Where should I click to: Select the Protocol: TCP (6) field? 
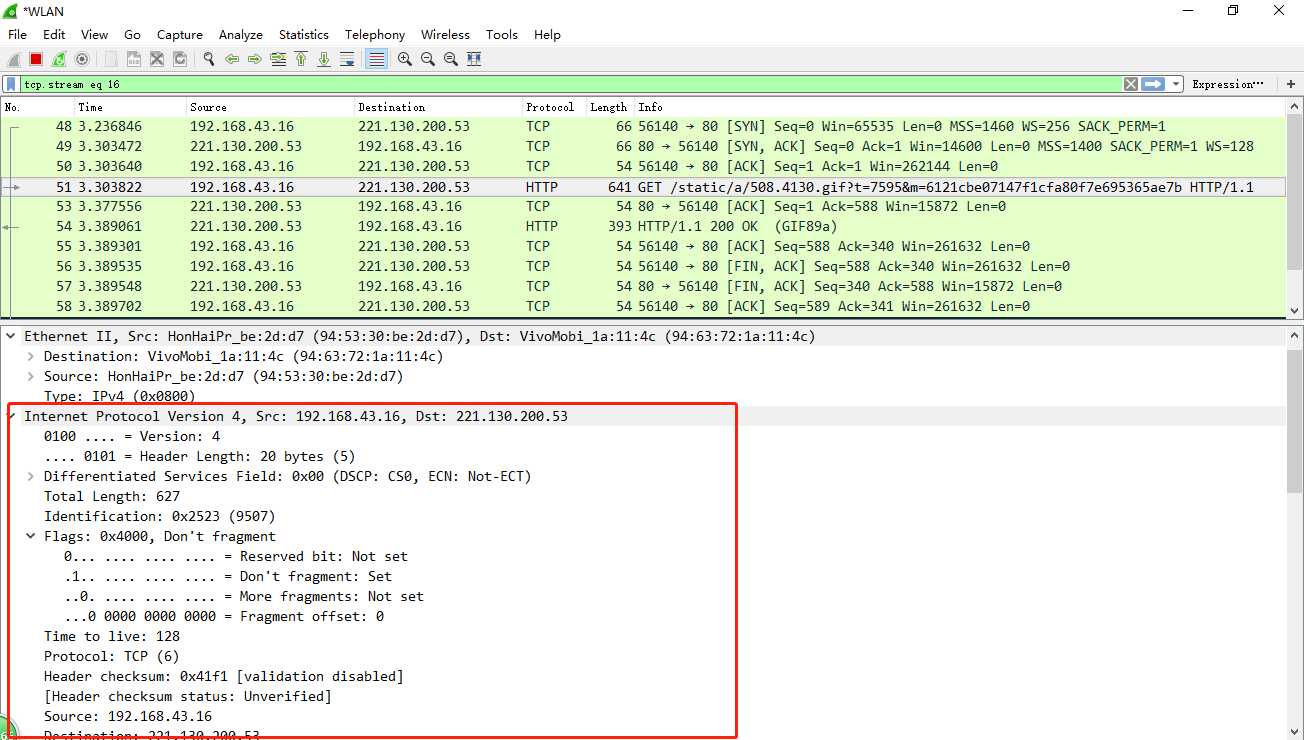pos(112,656)
